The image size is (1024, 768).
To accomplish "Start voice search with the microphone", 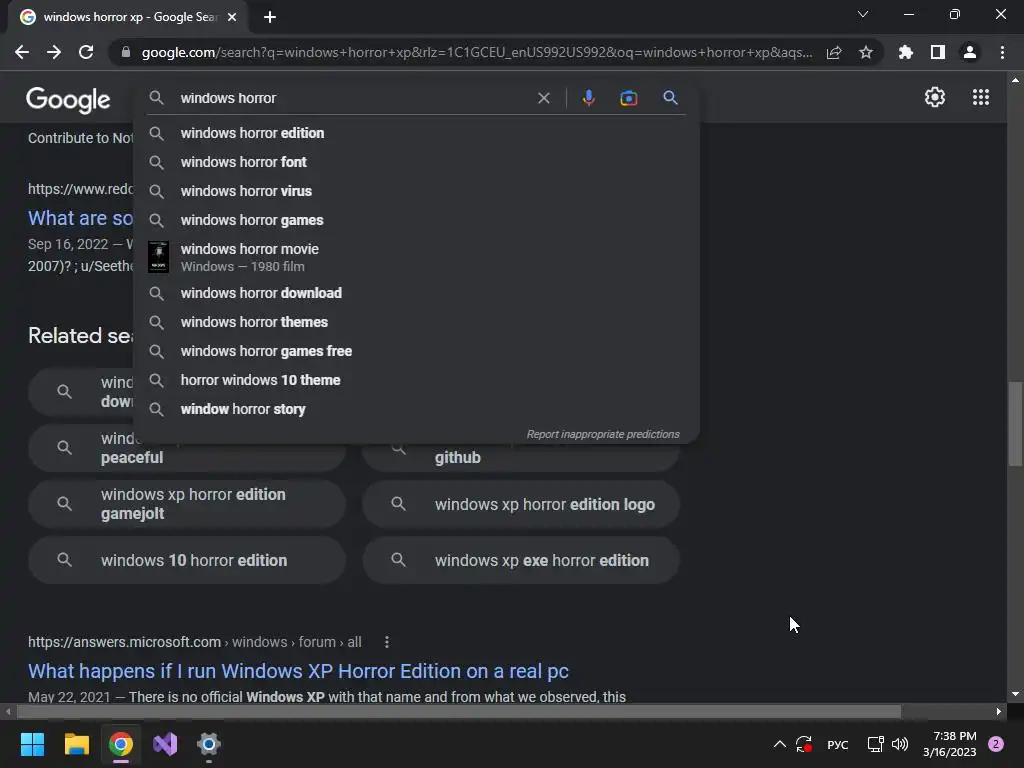I will [588, 98].
